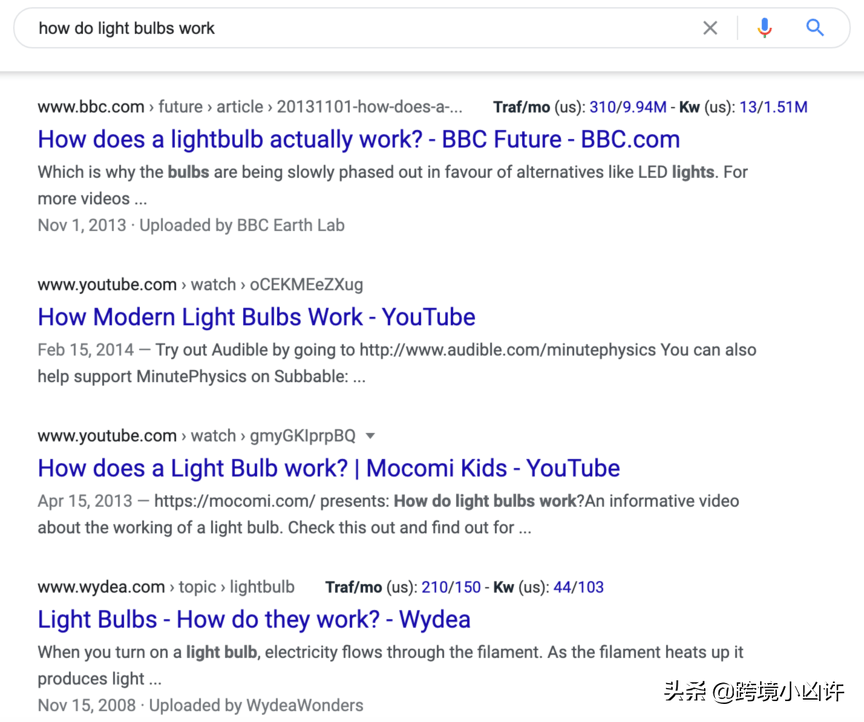Expand dropdown arrow next to gmyGKIprpBQ URL

[370, 436]
